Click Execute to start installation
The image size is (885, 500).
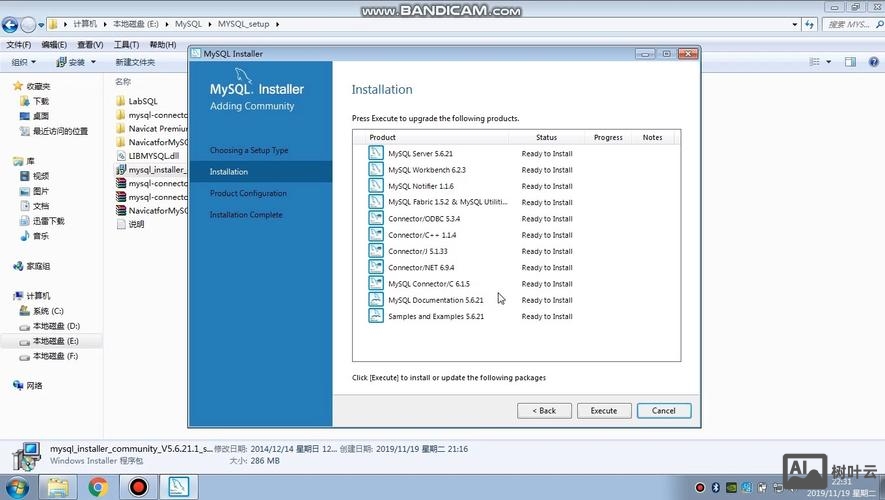click(x=604, y=411)
